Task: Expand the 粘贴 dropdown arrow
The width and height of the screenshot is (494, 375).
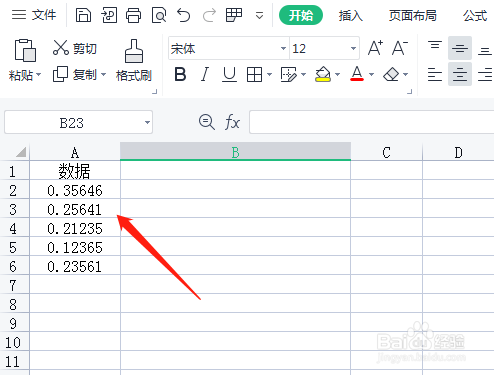Action: (39, 74)
